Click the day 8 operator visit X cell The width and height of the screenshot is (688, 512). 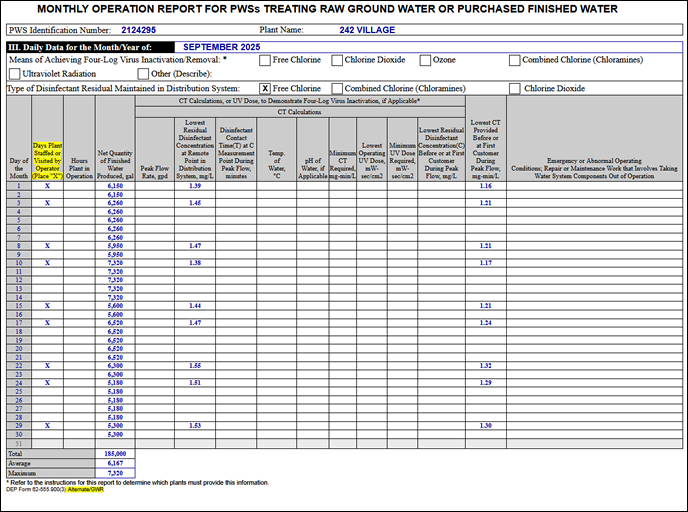coord(47,245)
